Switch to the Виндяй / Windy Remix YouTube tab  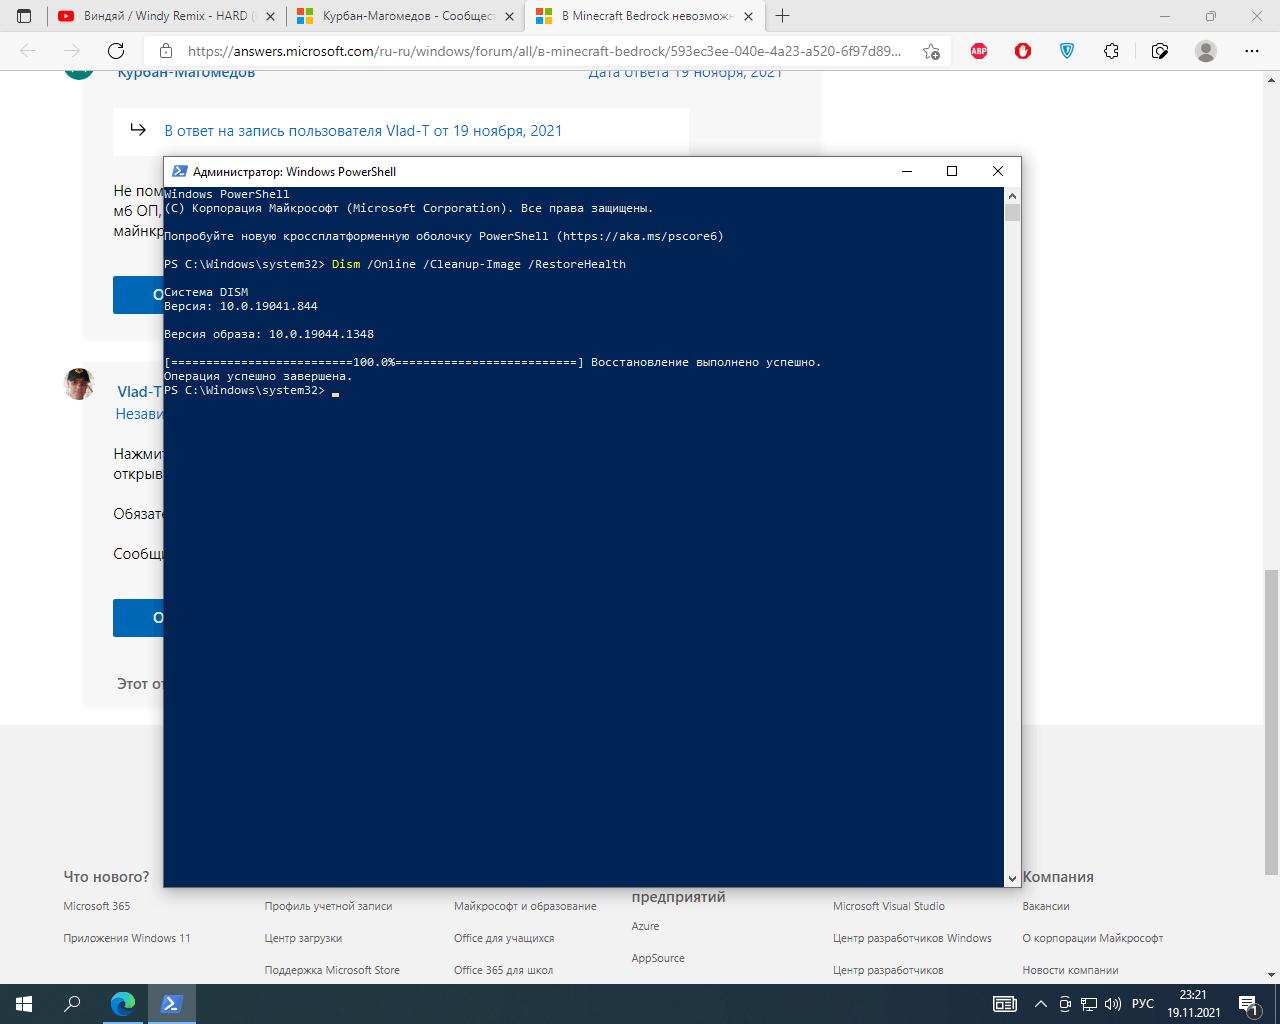[x=166, y=16]
